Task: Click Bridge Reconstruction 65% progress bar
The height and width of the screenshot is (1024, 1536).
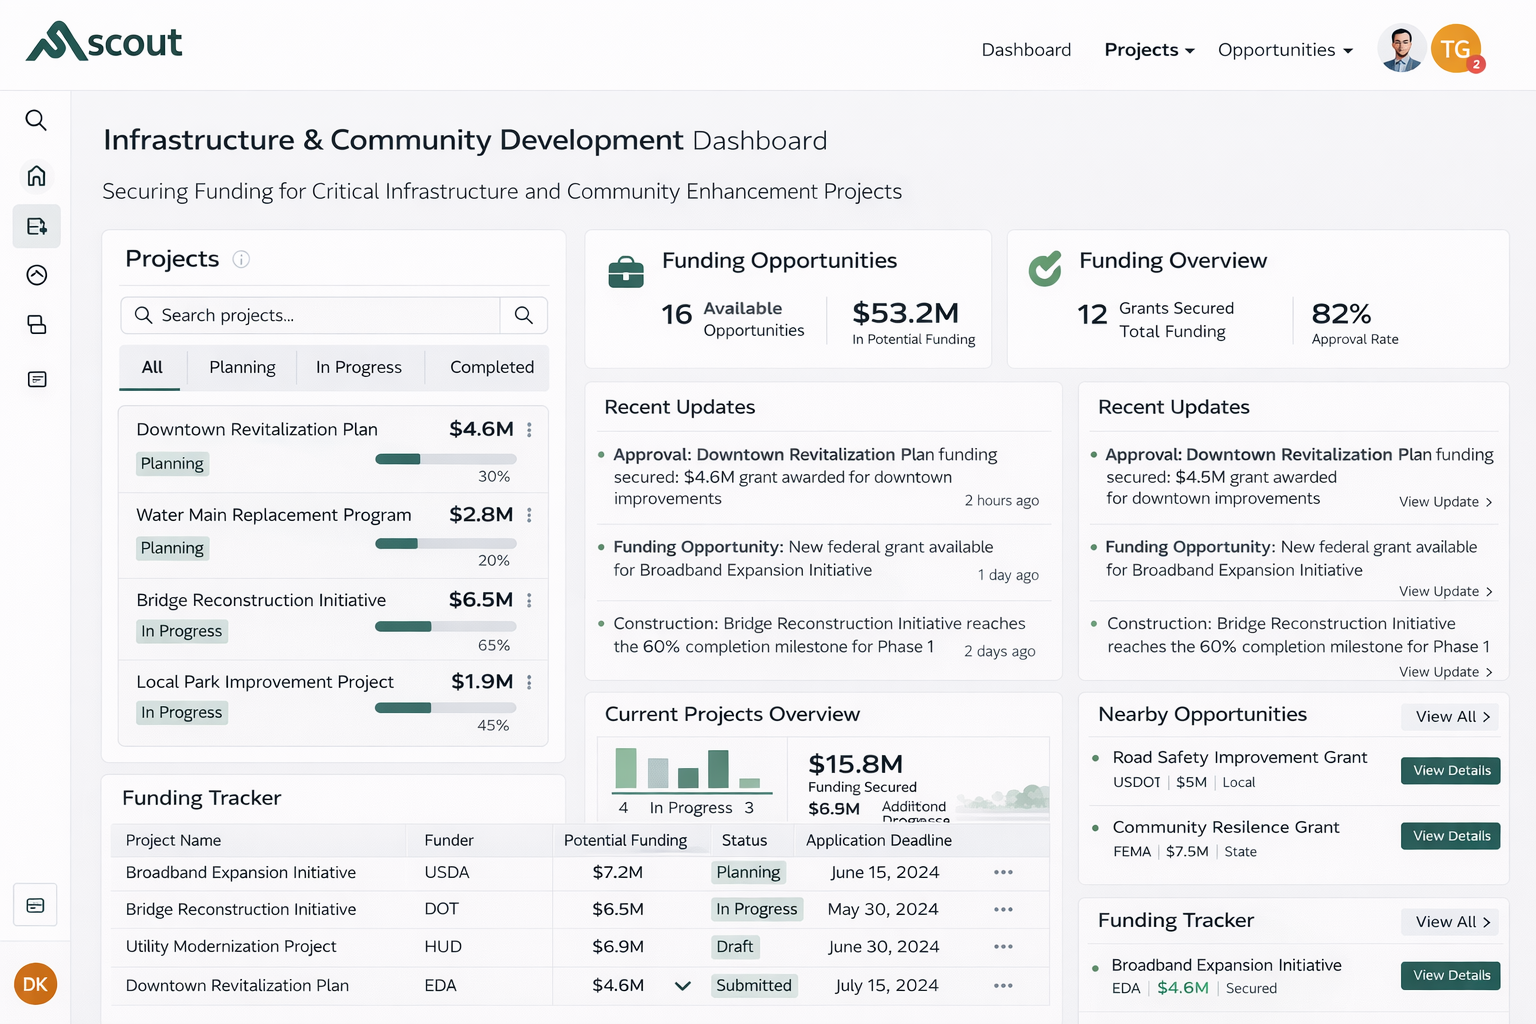Action: tap(446, 627)
